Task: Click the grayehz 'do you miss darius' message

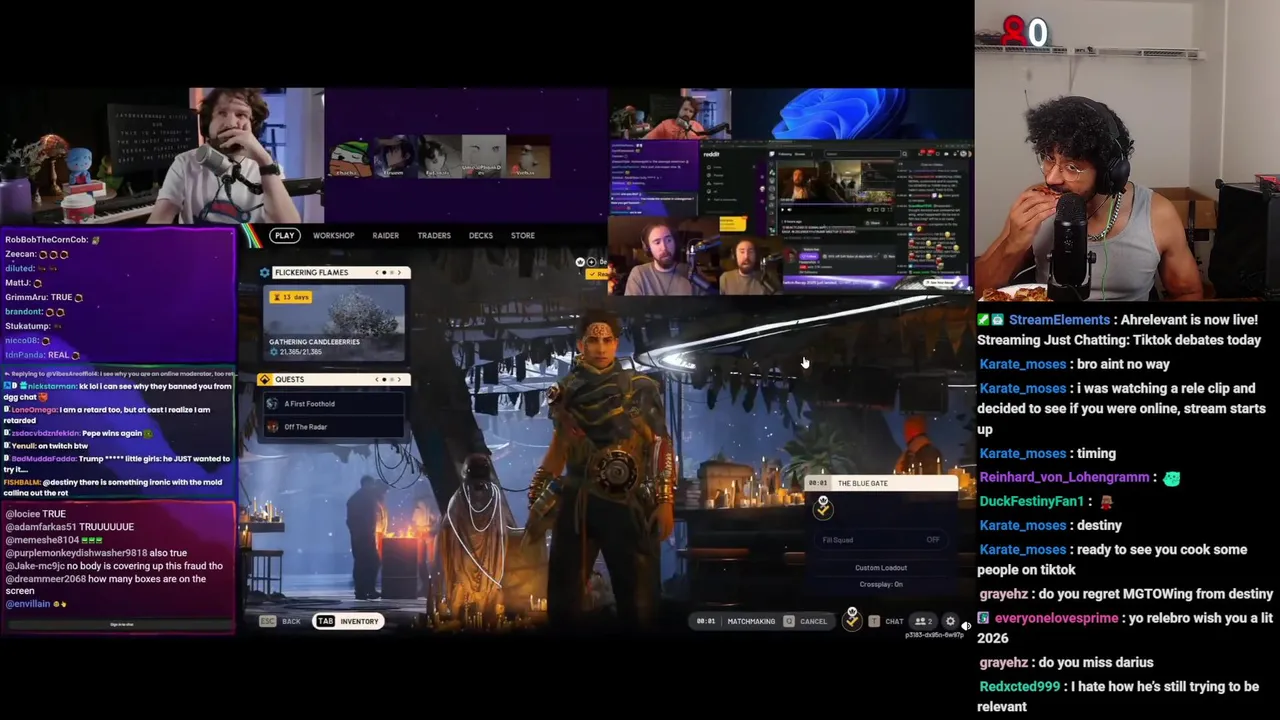Action: (x=1066, y=663)
